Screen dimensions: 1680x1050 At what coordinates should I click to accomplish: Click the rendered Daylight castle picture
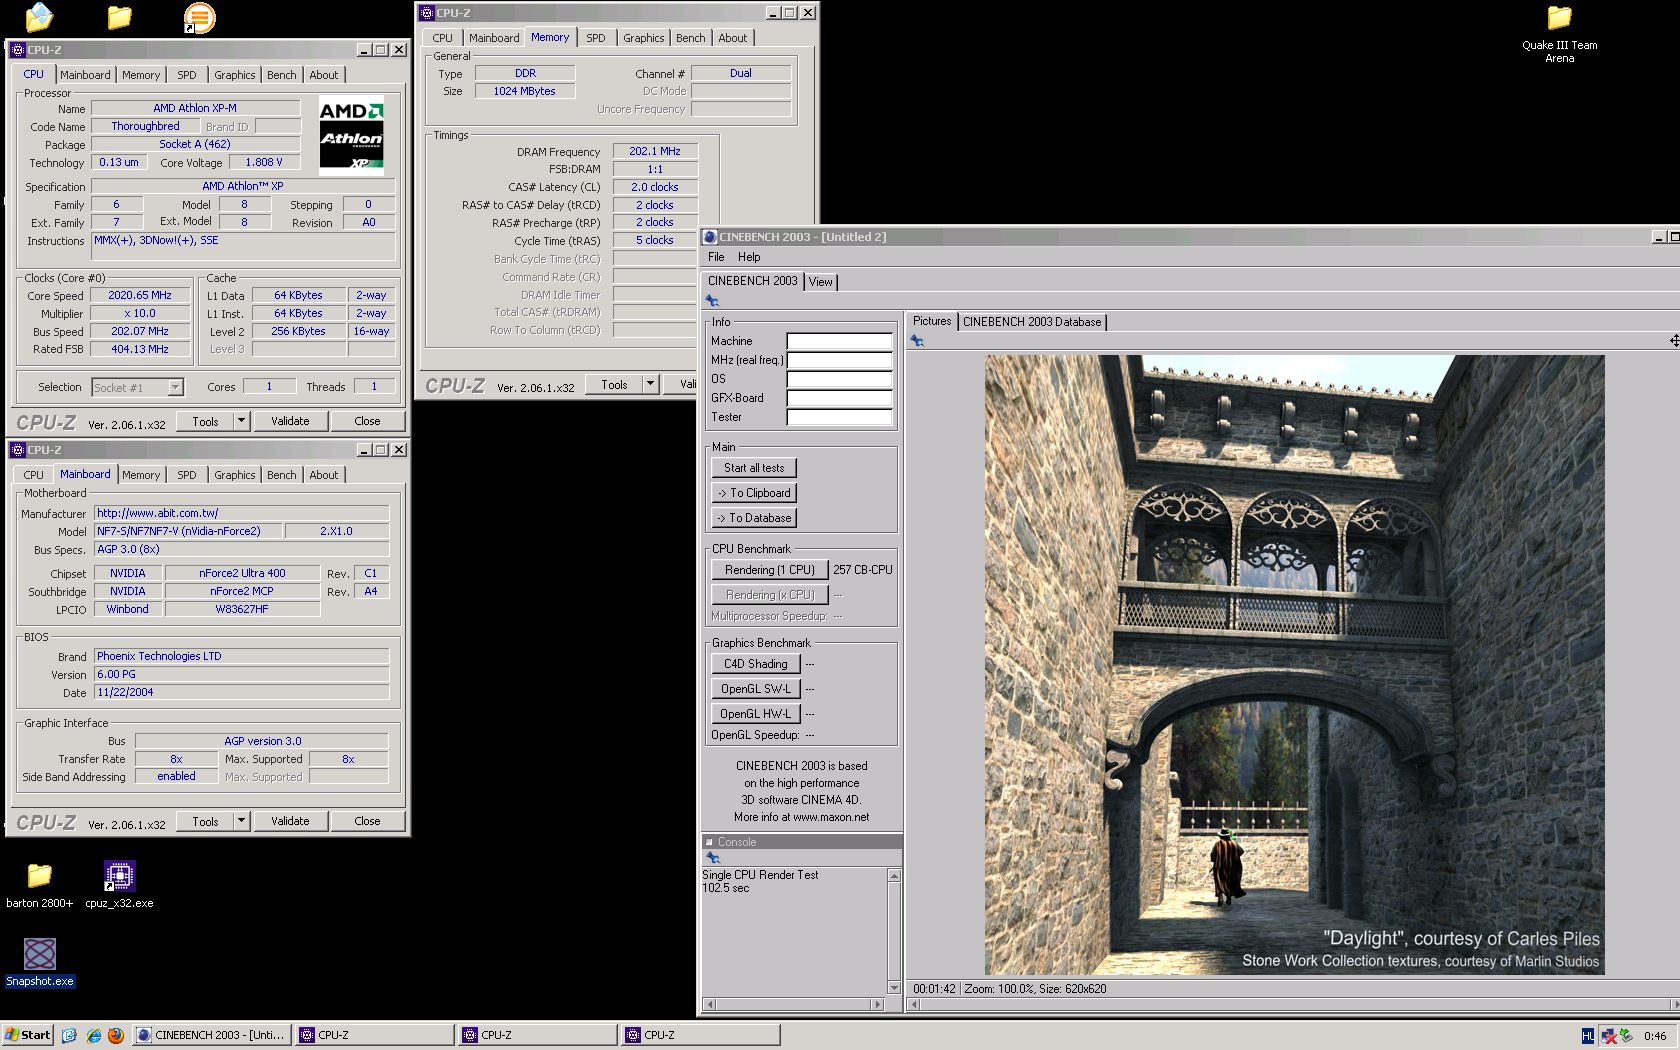point(1294,665)
